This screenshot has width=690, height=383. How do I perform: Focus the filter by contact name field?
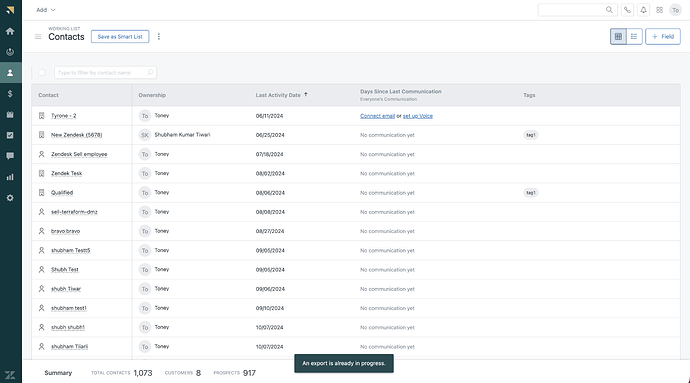pos(105,72)
